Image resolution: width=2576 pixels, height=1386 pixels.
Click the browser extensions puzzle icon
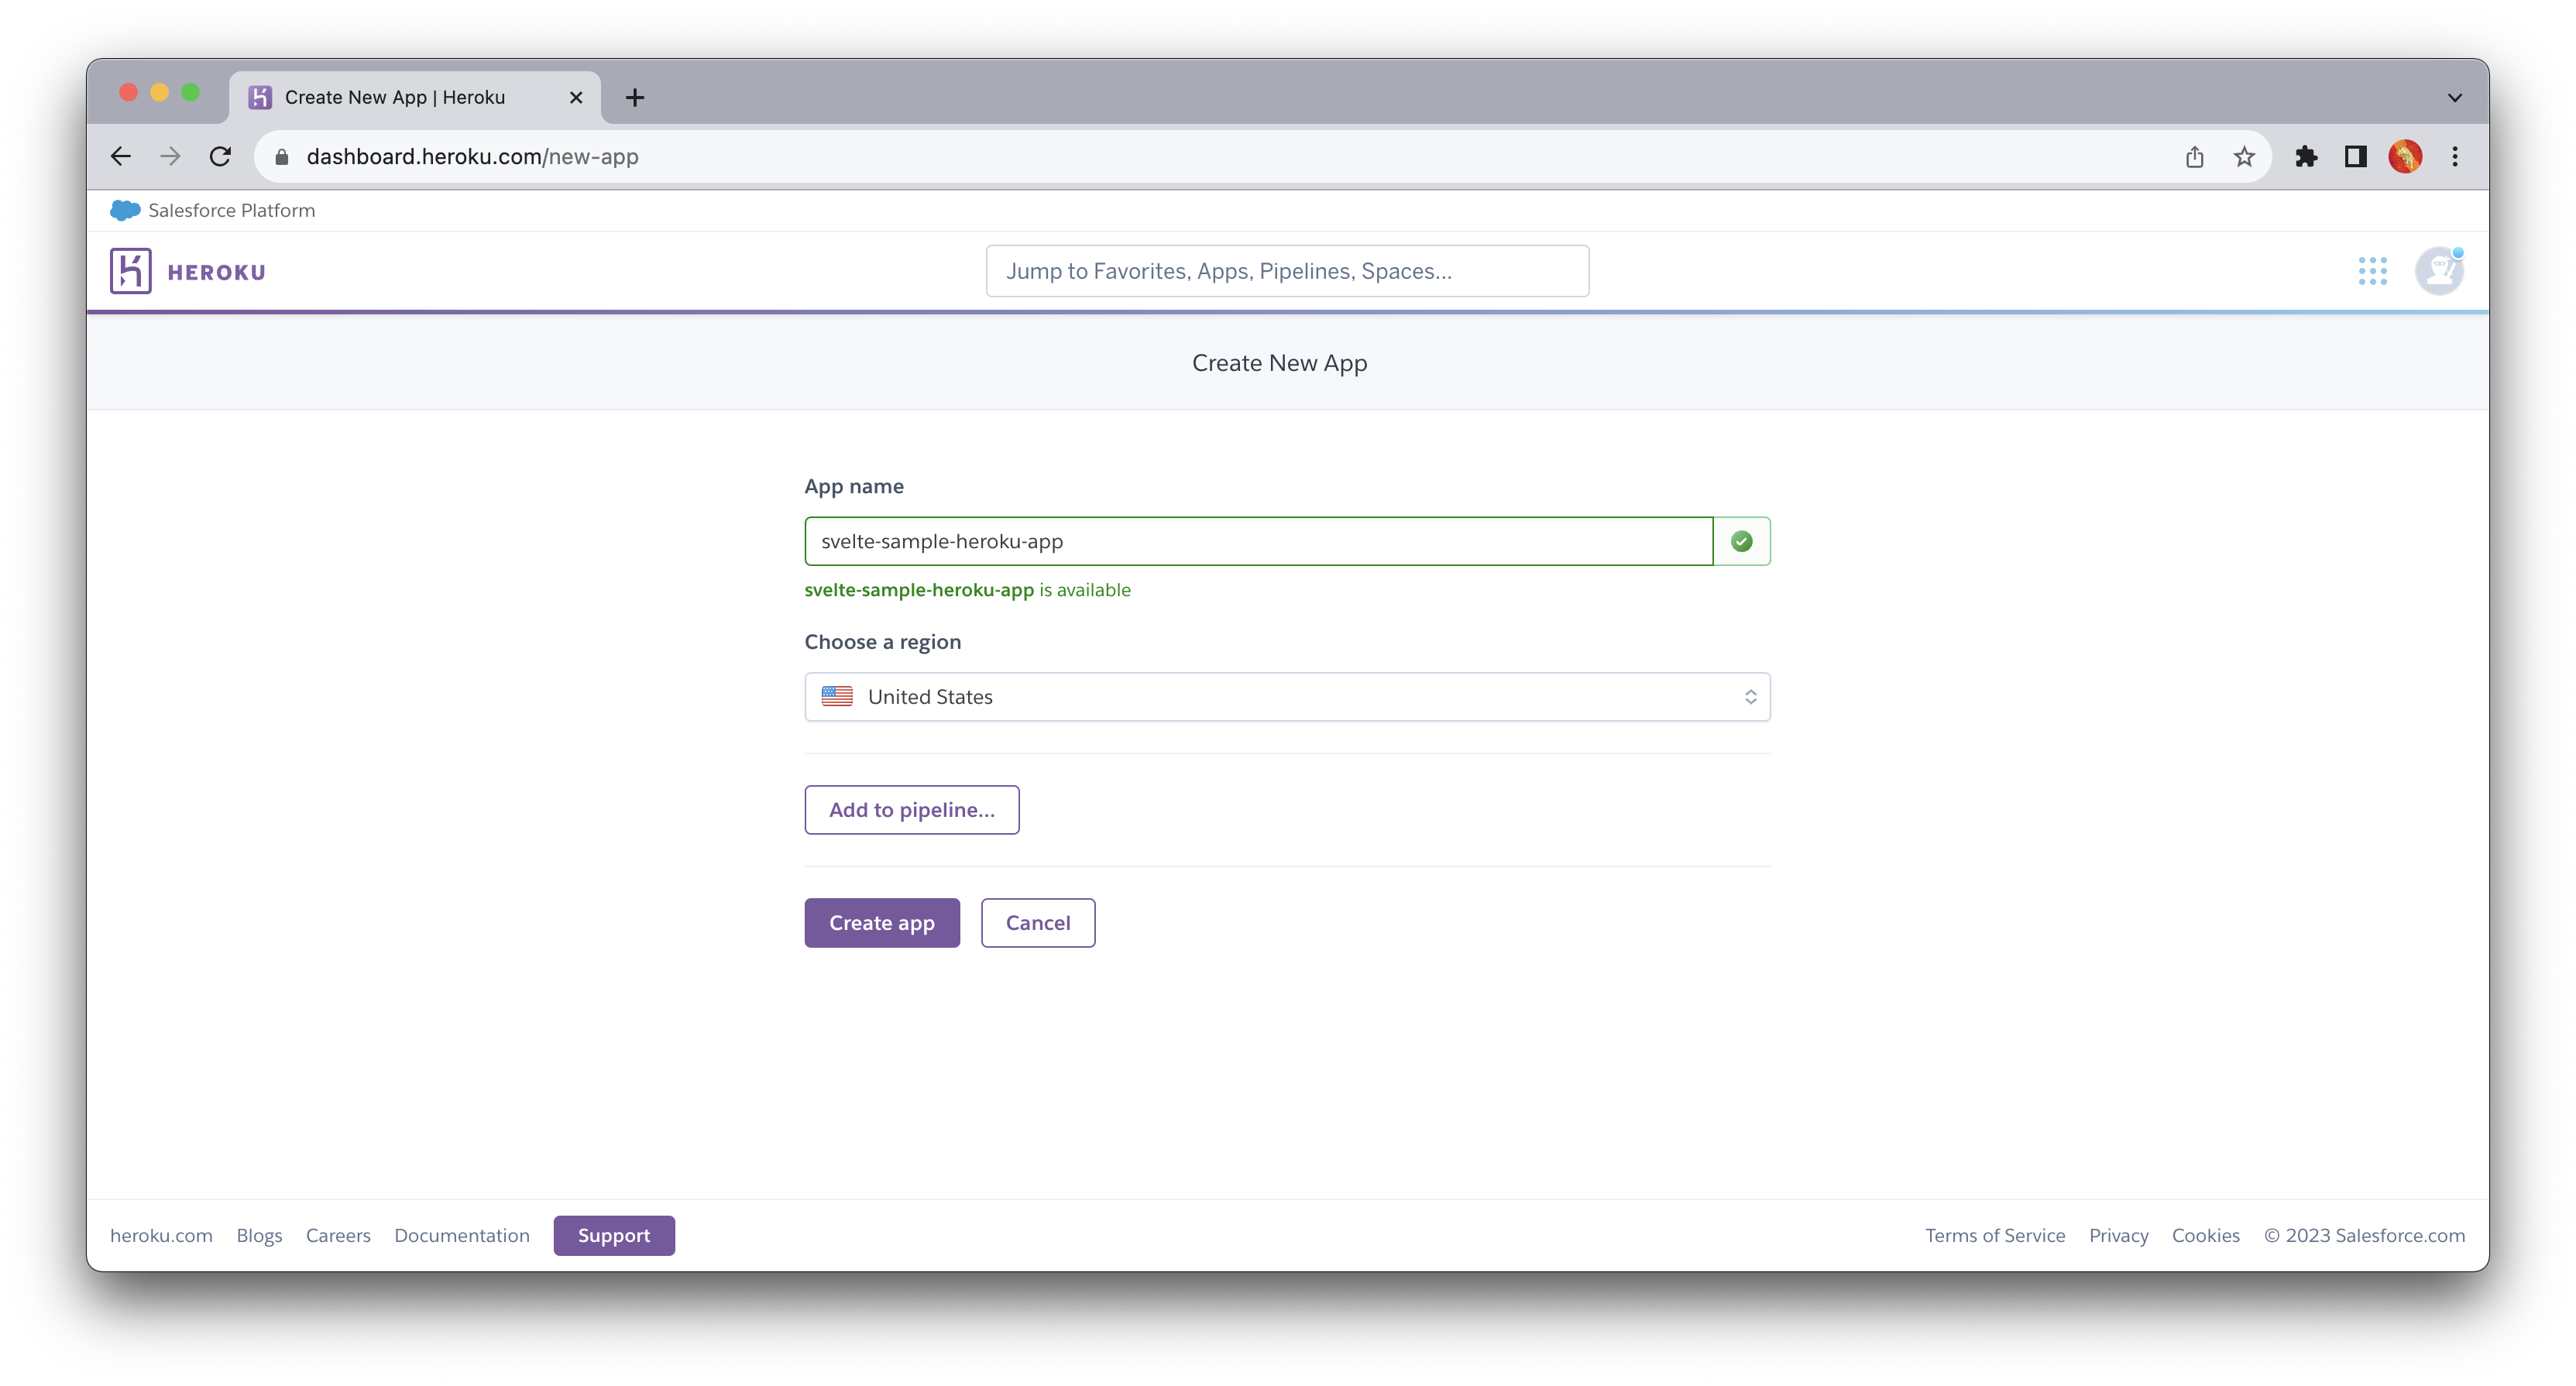2306,157
